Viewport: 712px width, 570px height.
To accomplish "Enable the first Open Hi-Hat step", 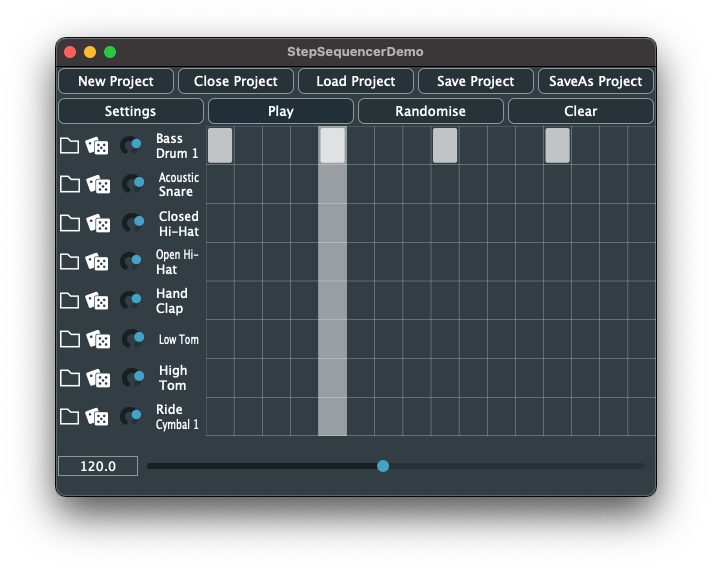I will [220, 262].
